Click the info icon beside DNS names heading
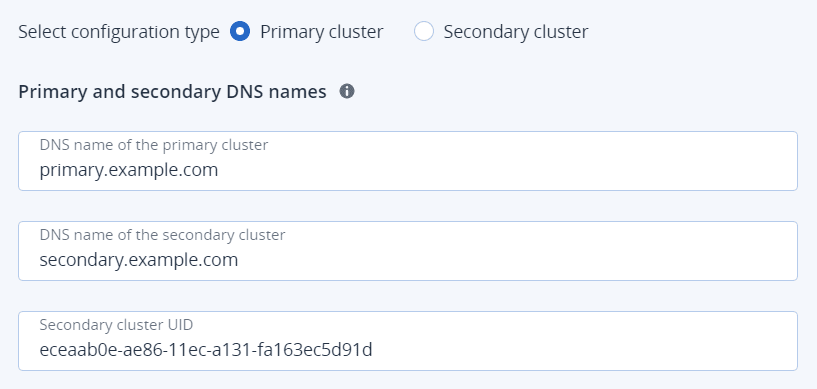This screenshot has height=389, width=817. 347,92
